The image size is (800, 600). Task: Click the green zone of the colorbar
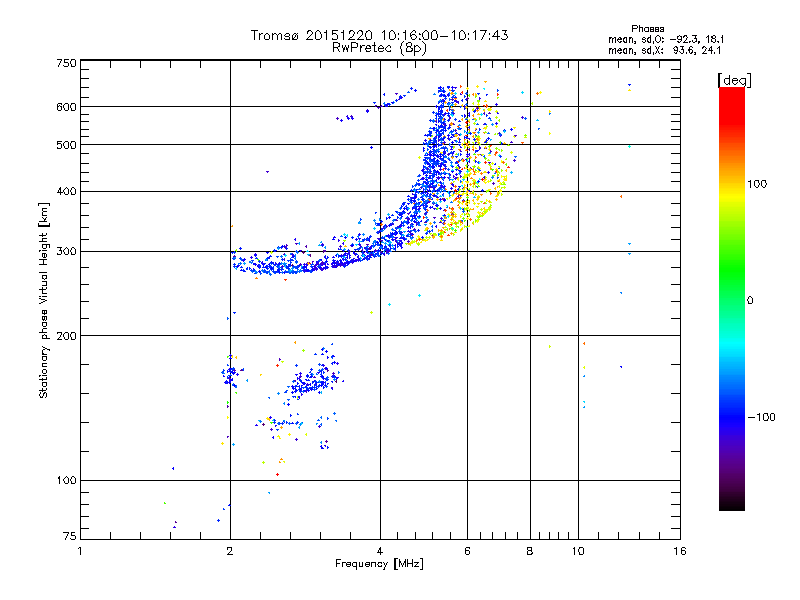732,270
